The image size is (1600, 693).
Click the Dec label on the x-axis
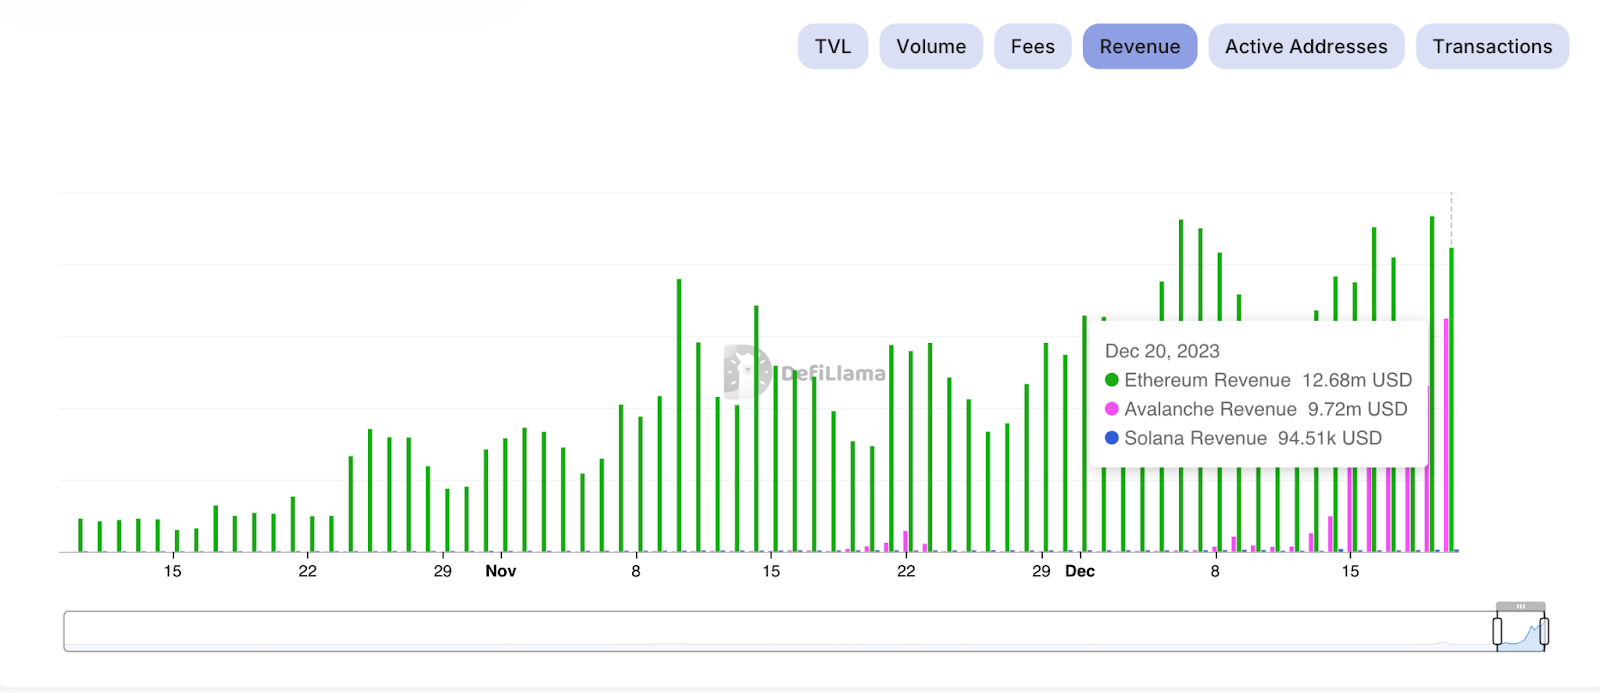(1080, 571)
